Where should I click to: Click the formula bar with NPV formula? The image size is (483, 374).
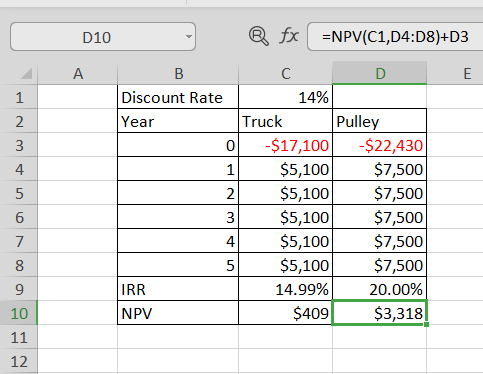(x=395, y=37)
